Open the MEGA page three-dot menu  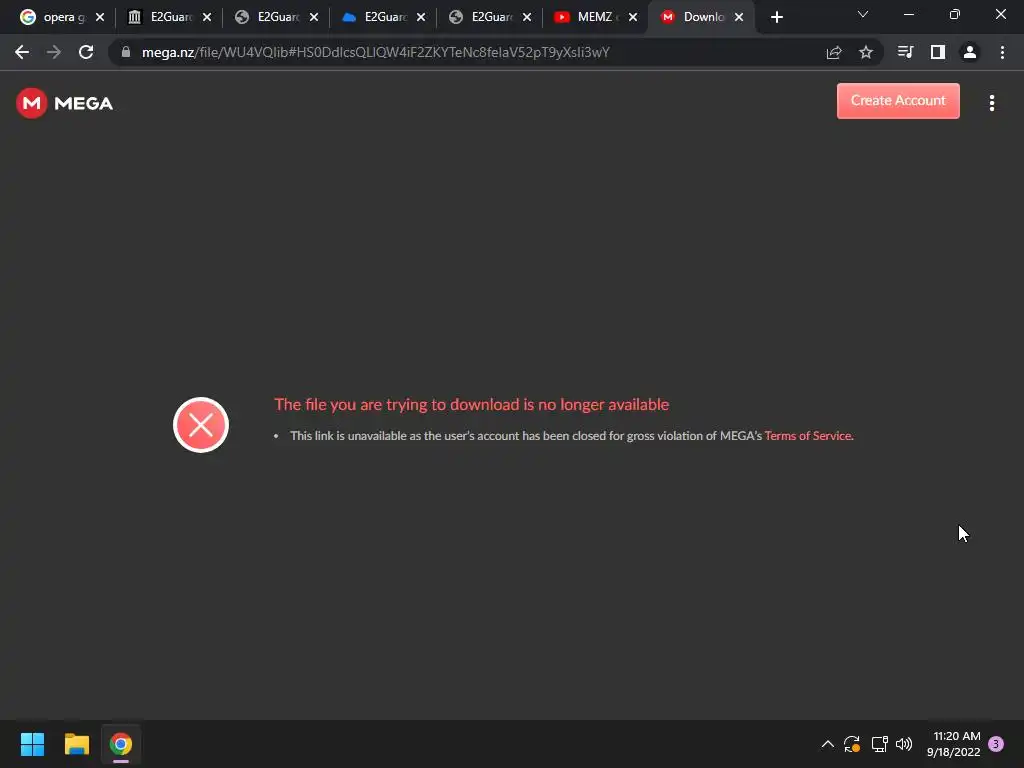tap(991, 103)
